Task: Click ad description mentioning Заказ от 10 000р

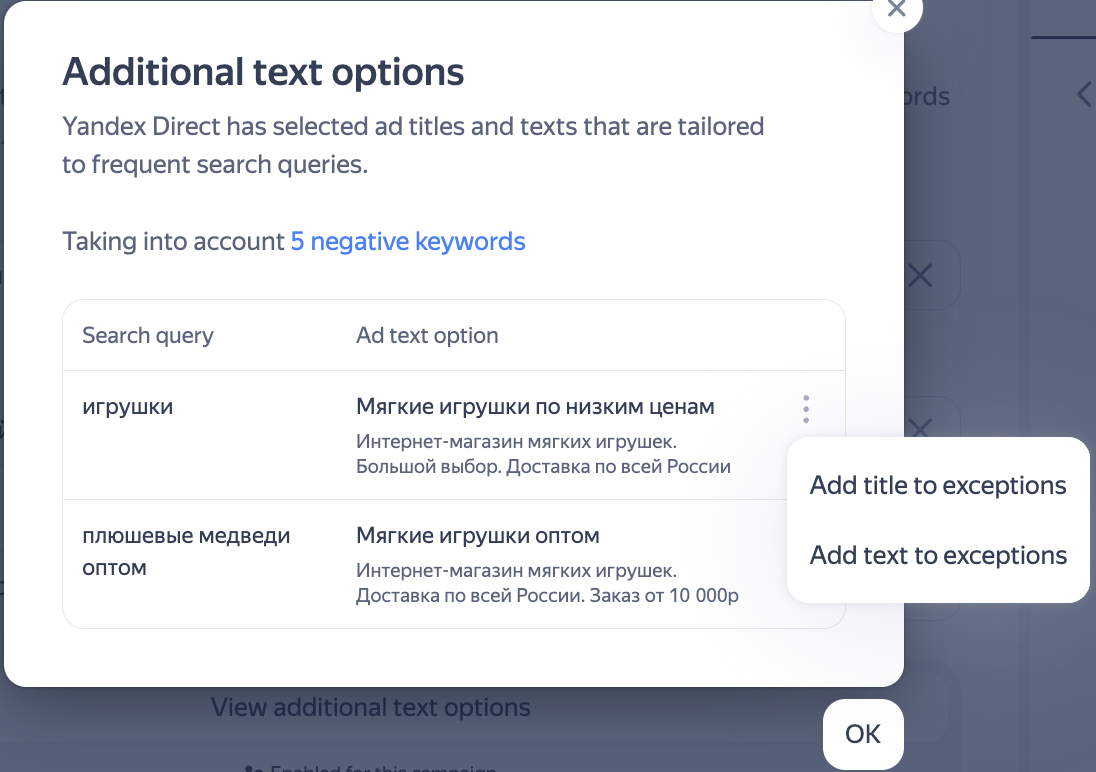Action: pos(546,584)
